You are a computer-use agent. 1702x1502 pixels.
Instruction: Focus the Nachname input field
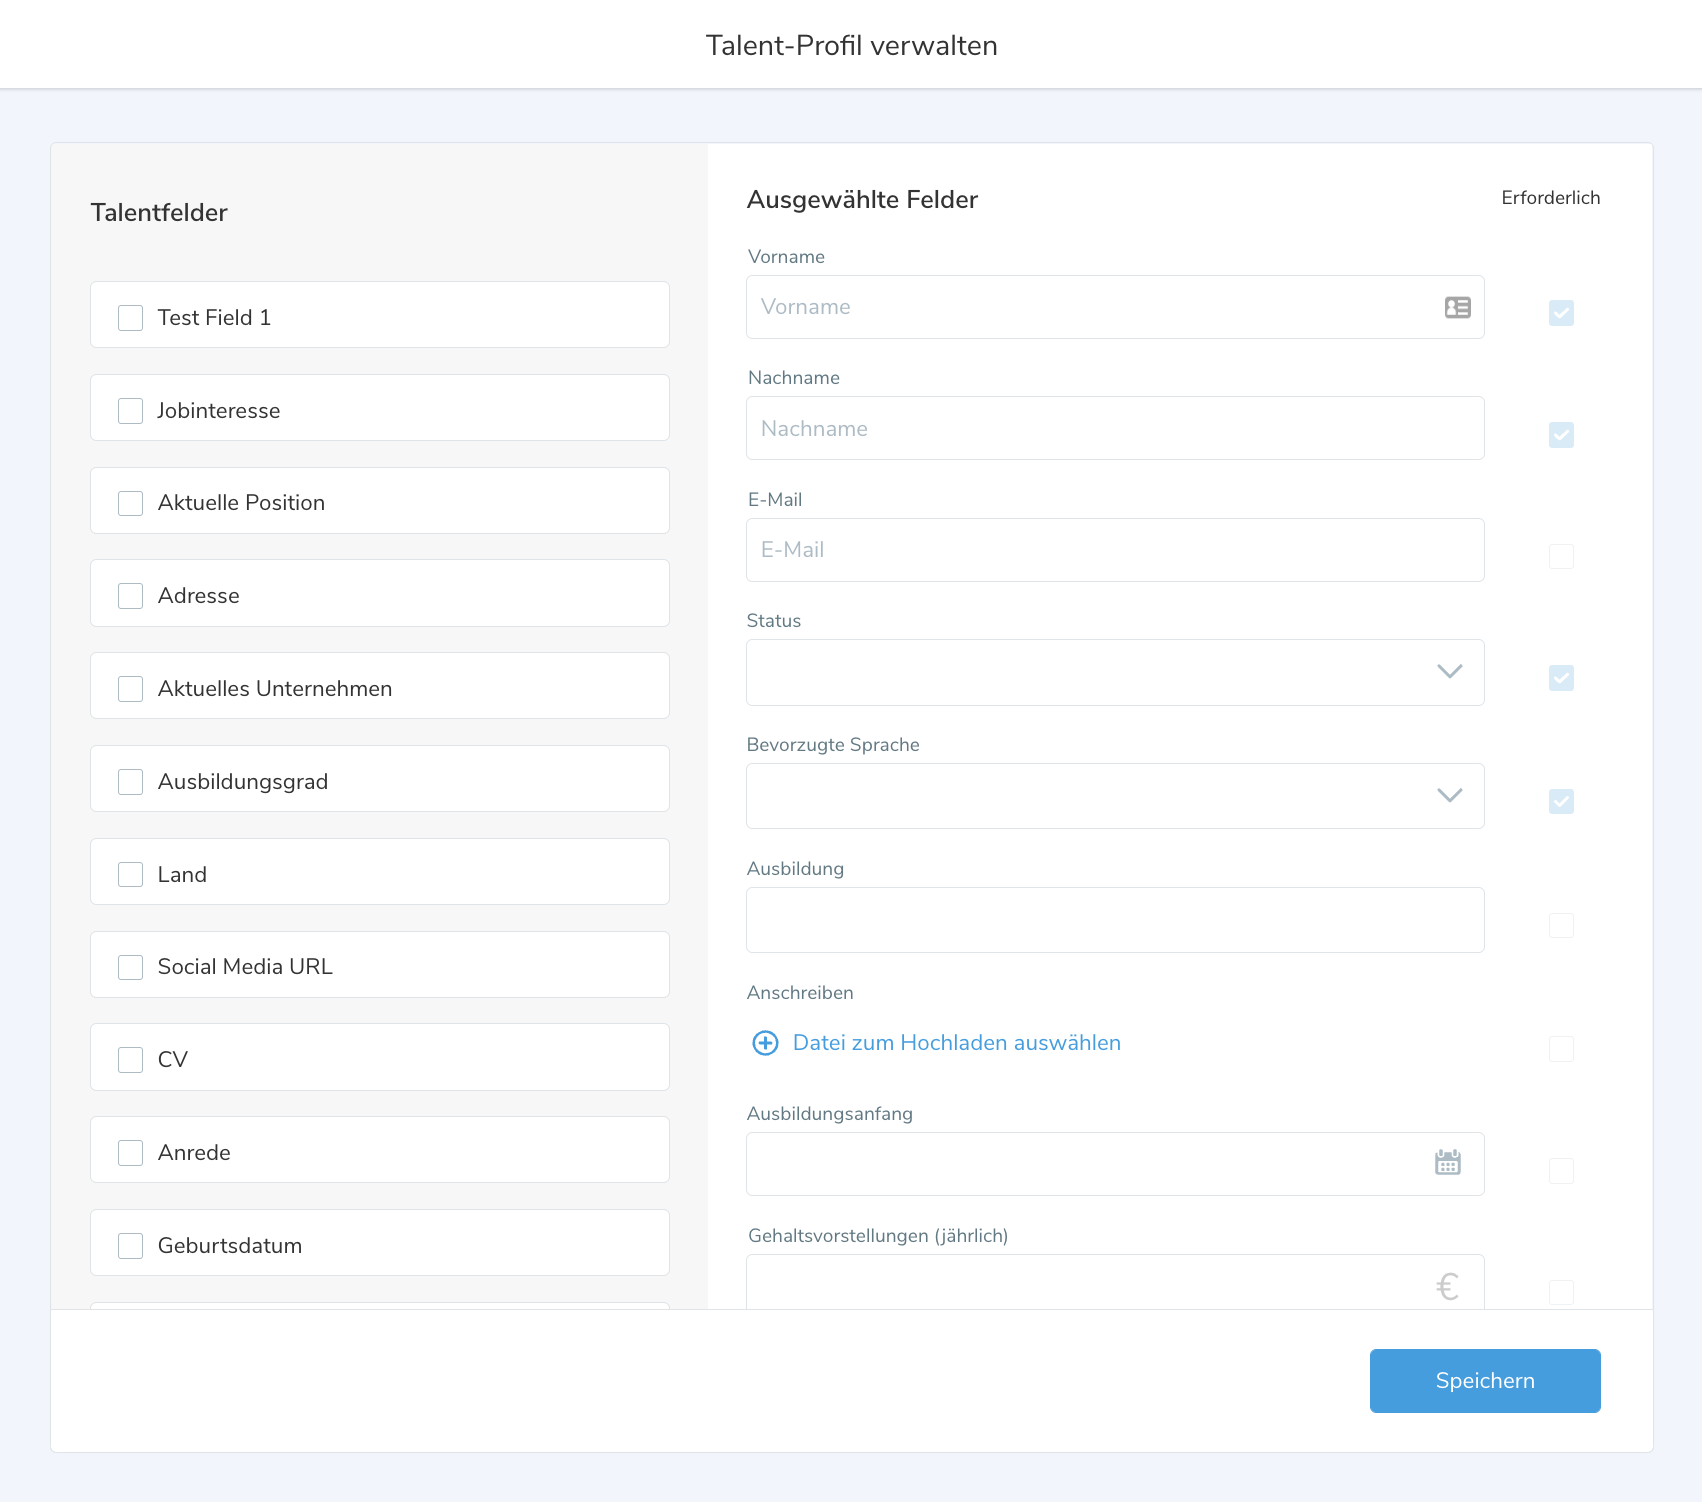click(x=1114, y=429)
